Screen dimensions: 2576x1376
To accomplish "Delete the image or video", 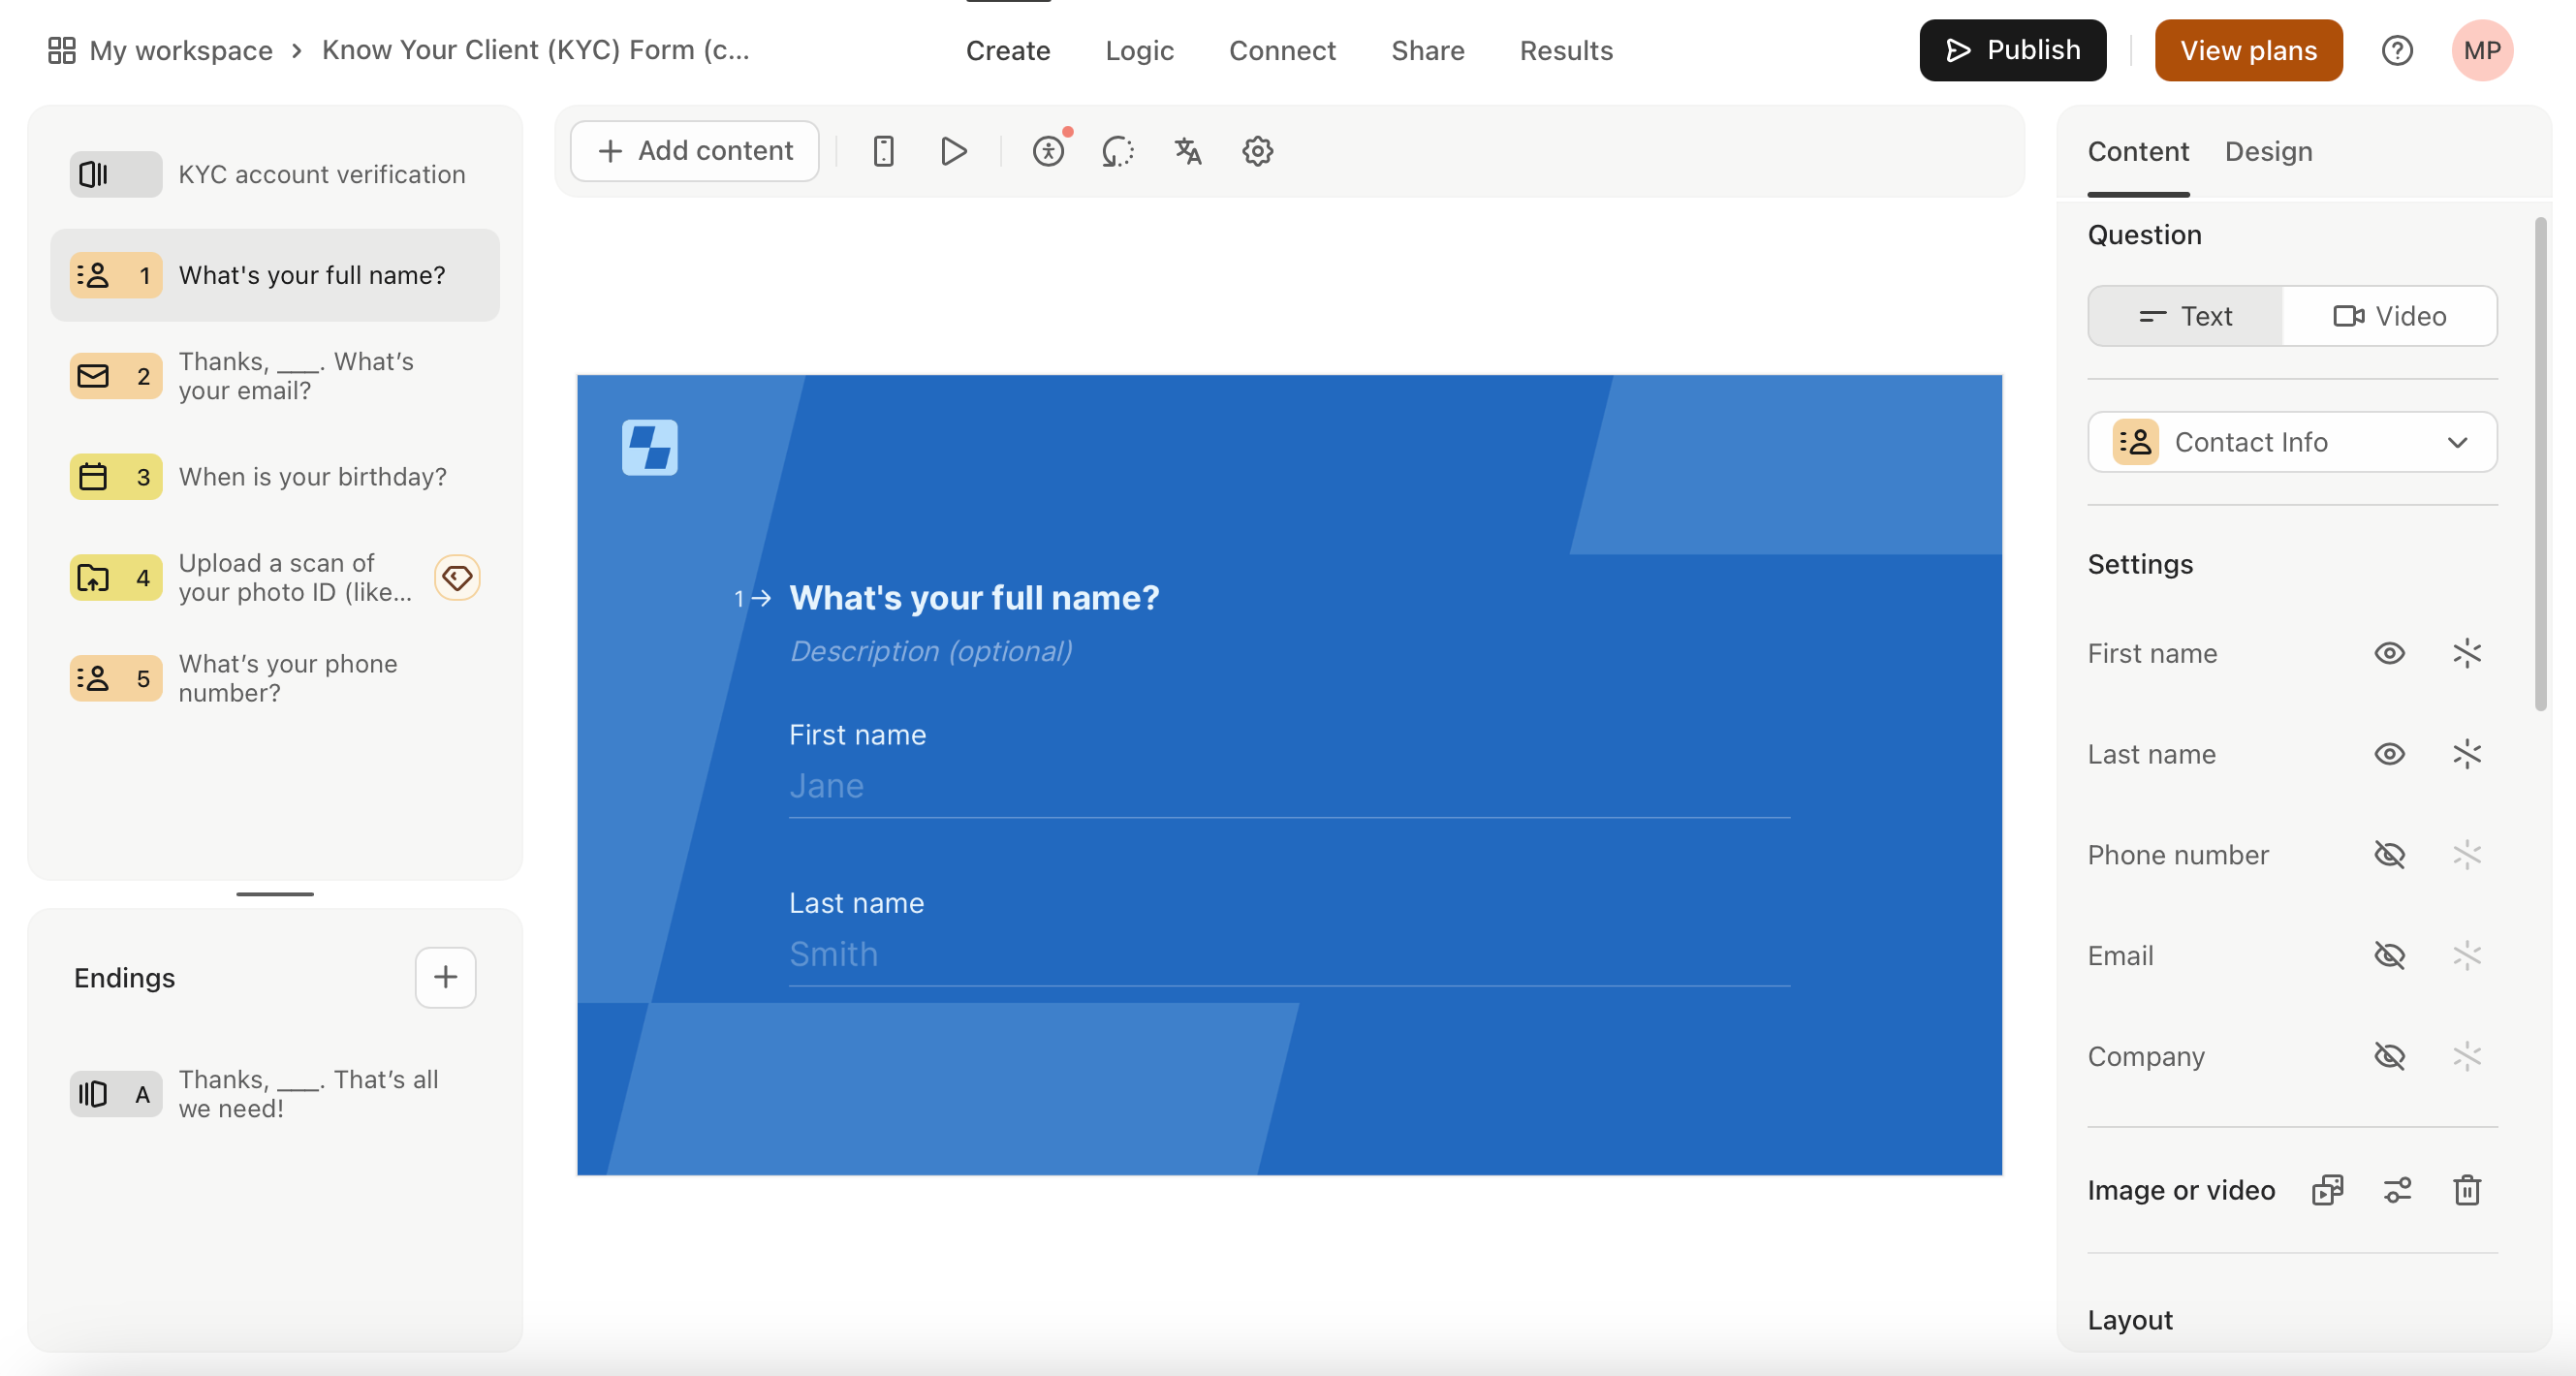I will click(x=2467, y=1190).
